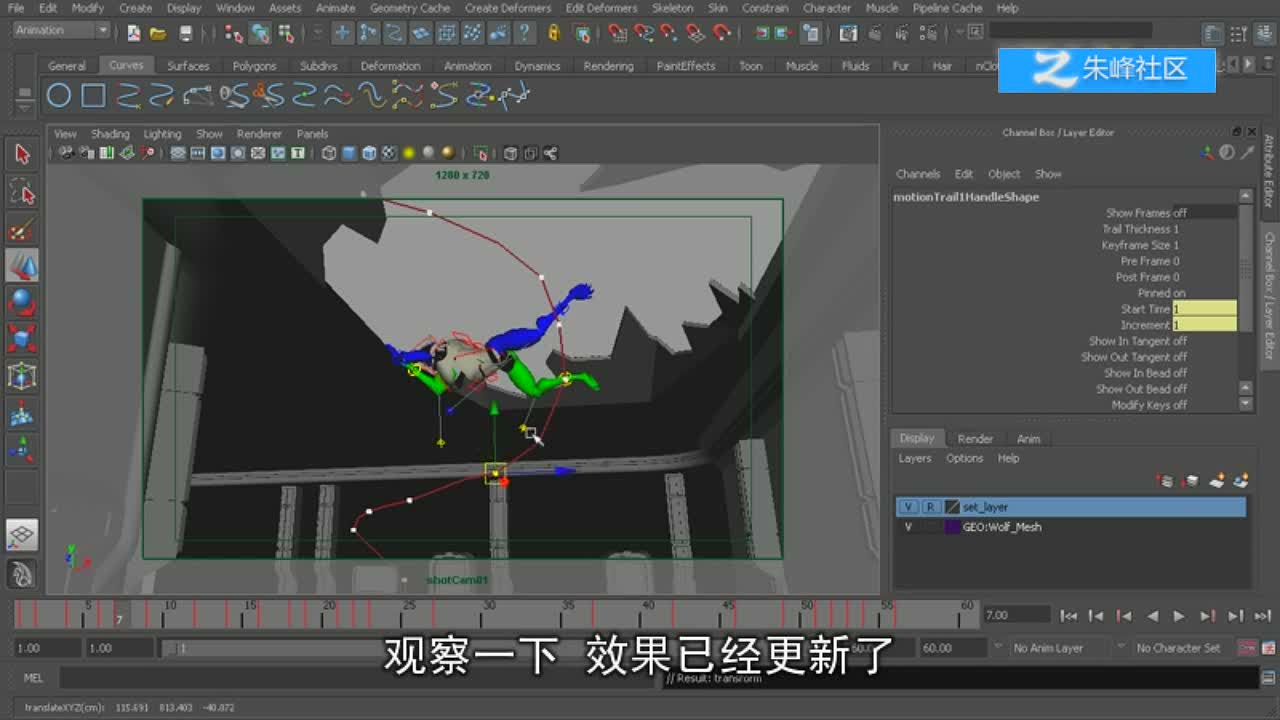
Task: Toggle visibility V of GEO:Wolf_Mesh layer
Action: 908,527
